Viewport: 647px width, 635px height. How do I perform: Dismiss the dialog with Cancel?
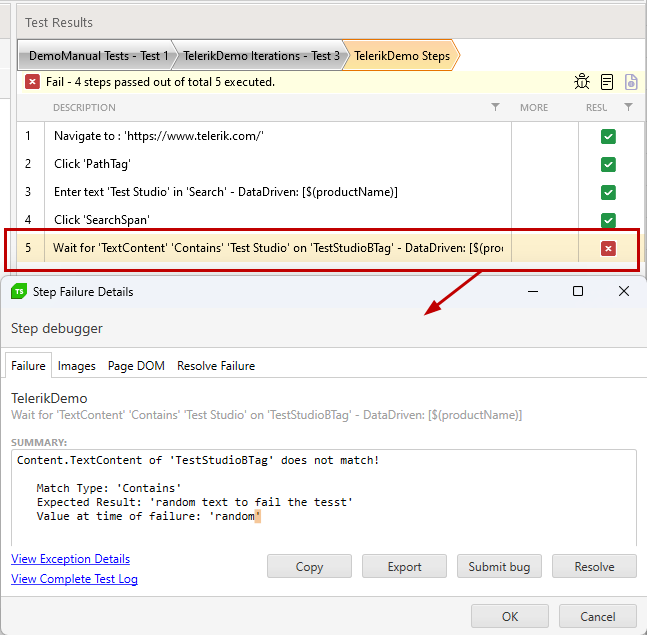pyautogui.click(x=598, y=616)
